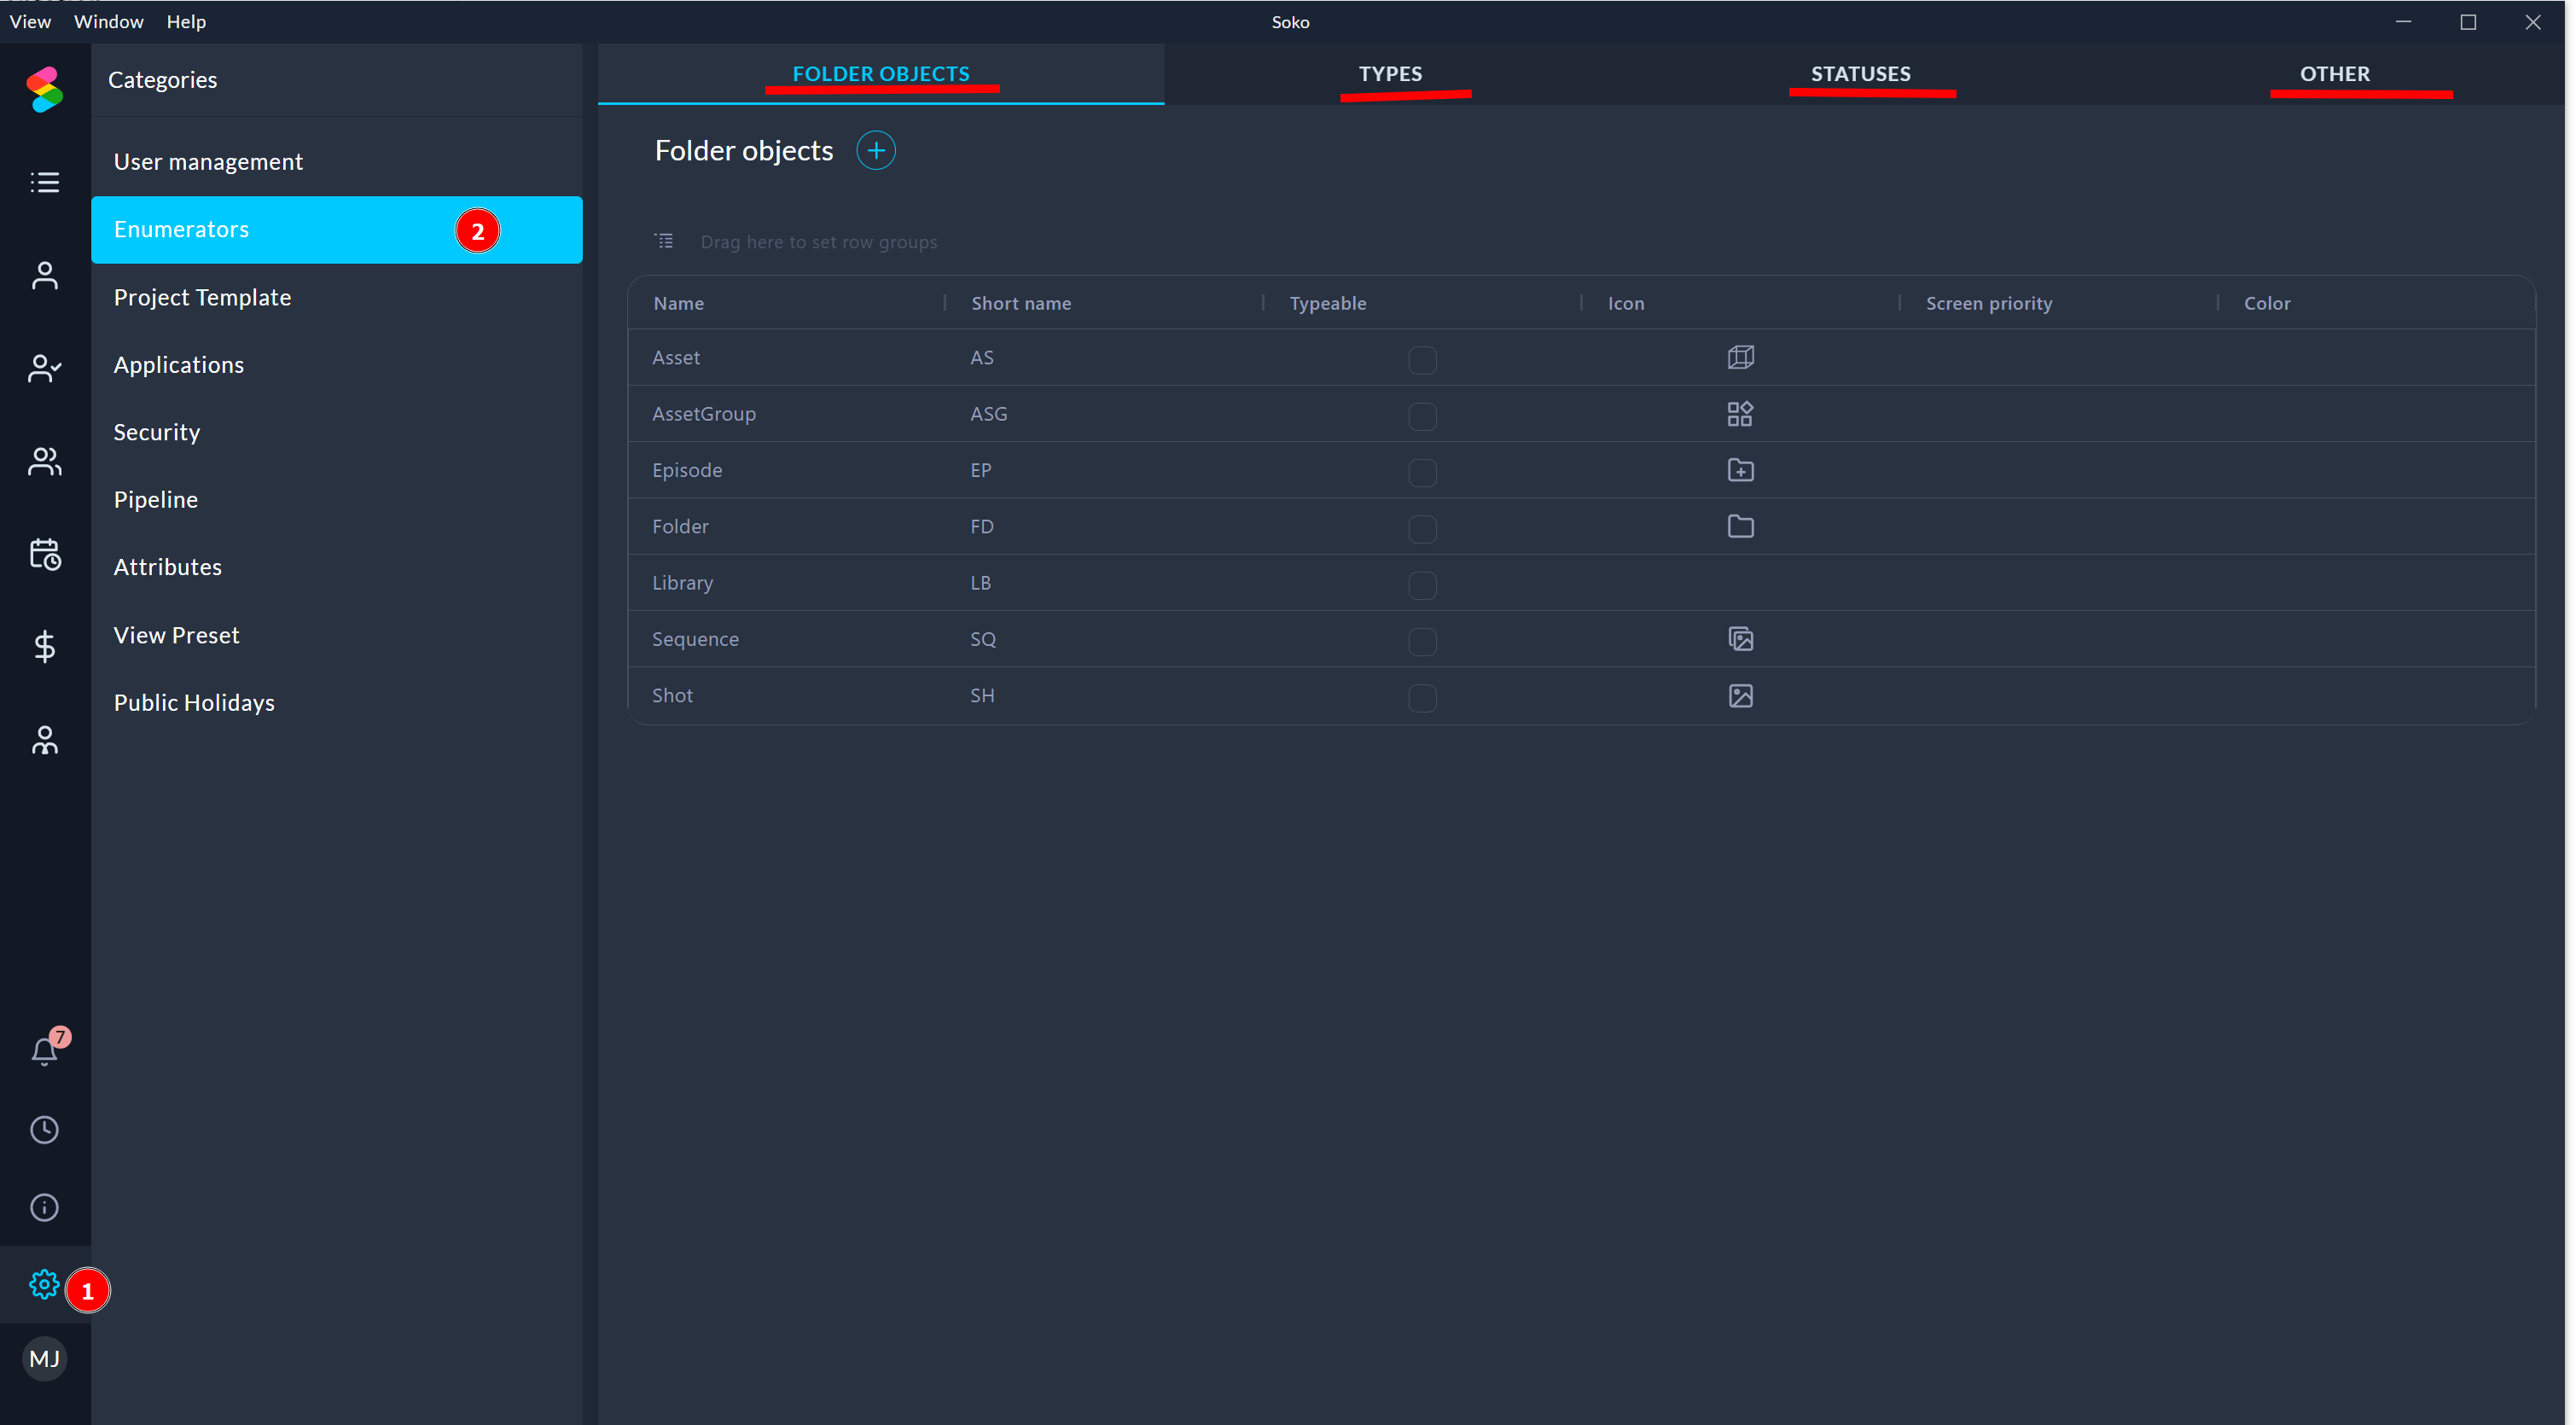The height and width of the screenshot is (1425, 2576).
Task: Open the calendar schedule icon in the sidebar
Action: 44,554
